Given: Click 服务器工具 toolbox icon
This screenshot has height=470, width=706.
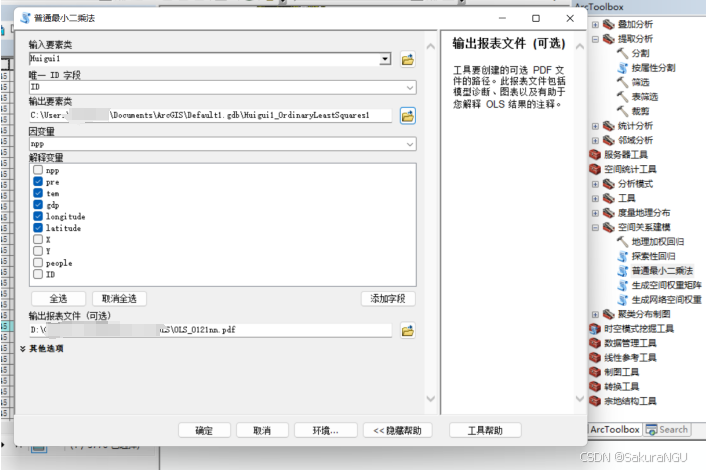Looking at the screenshot, I should pos(595,155).
